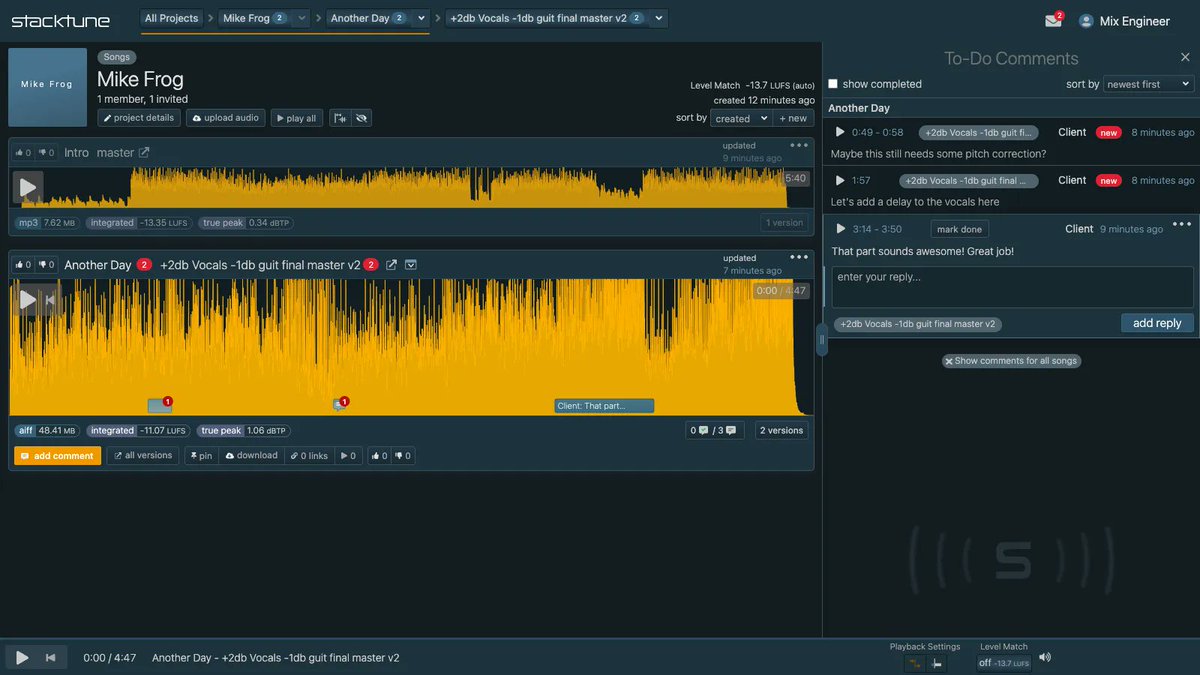Open the messages inbox icon

click(1052, 19)
